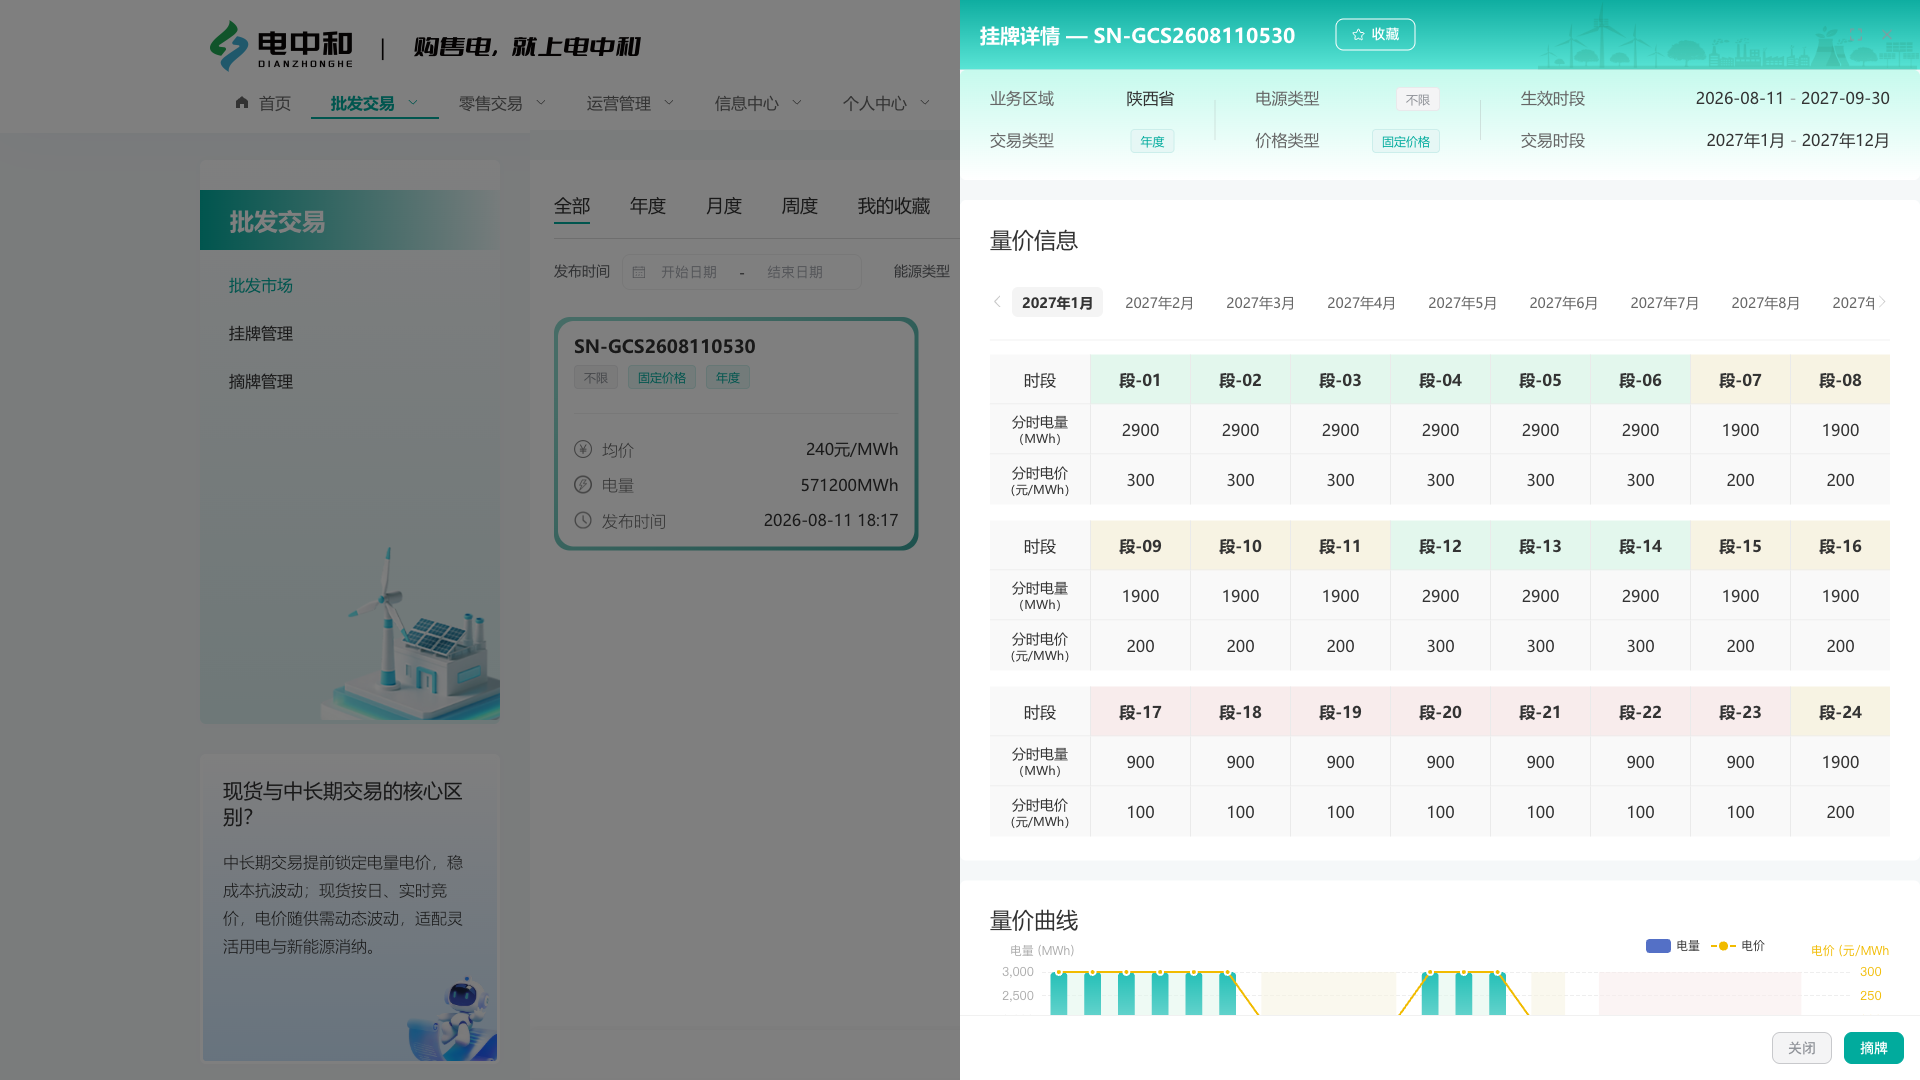Open the 2027年4月 month tab
The height and width of the screenshot is (1080, 1920).
(x=1361, y=302)
